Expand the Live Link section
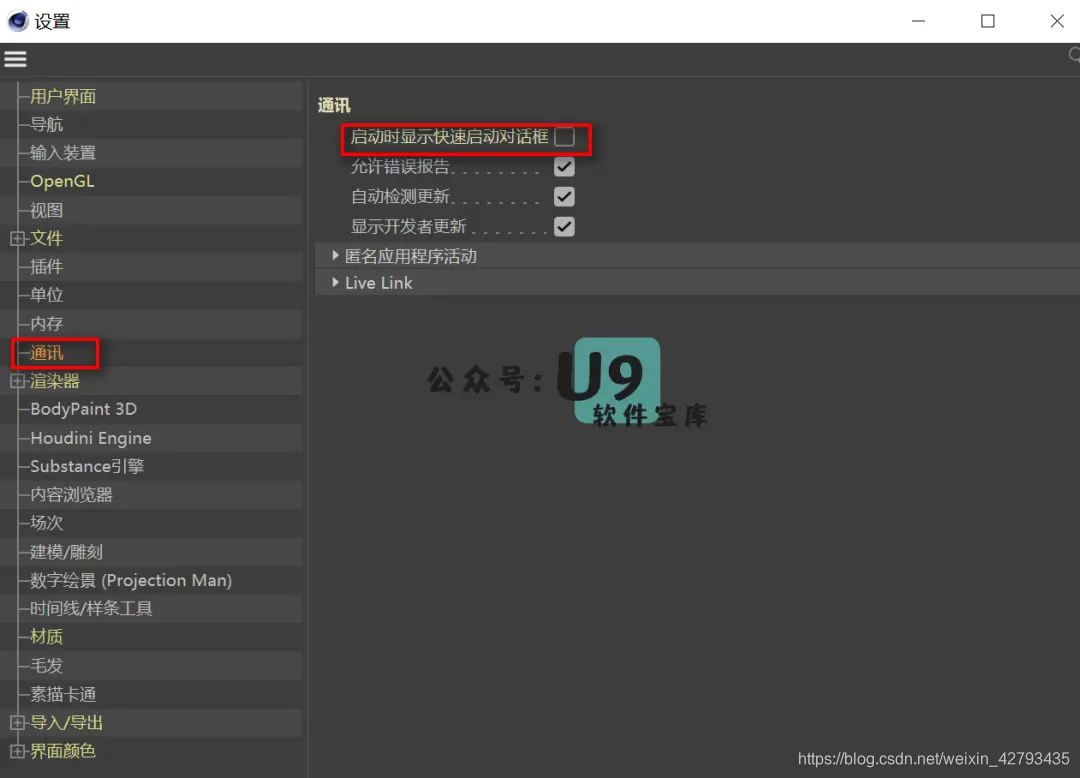This screenshot has width=1080, height=778. click(x=334, y=282)
